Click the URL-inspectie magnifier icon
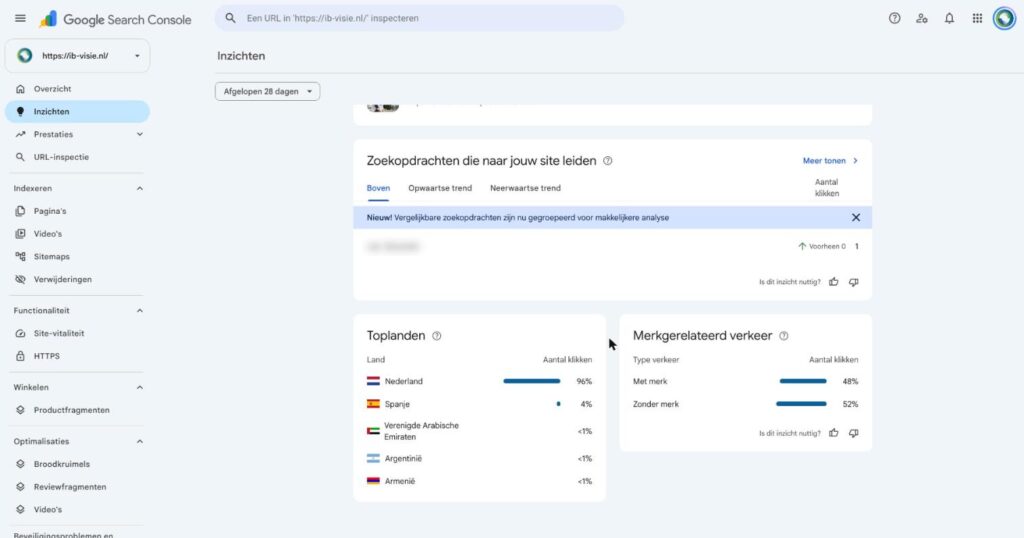The image size is (1024, 538). 20,157
